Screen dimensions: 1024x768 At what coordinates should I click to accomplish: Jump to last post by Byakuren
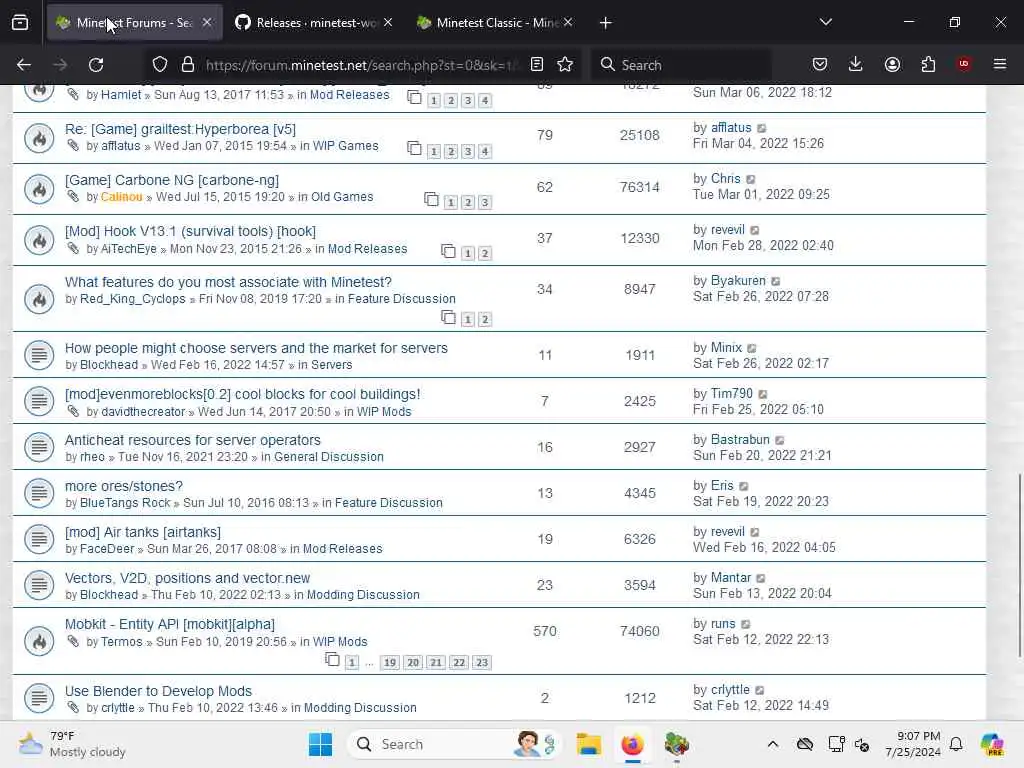tap(776, 281)
